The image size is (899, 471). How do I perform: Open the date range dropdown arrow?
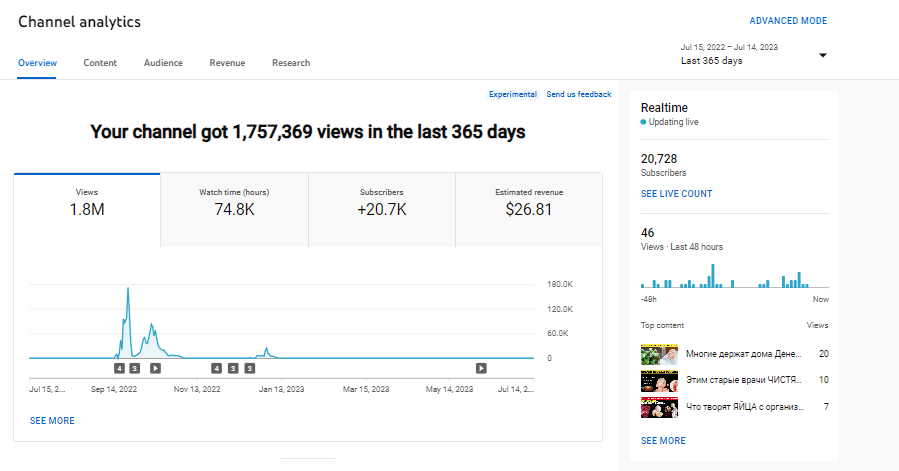(822, 55)
